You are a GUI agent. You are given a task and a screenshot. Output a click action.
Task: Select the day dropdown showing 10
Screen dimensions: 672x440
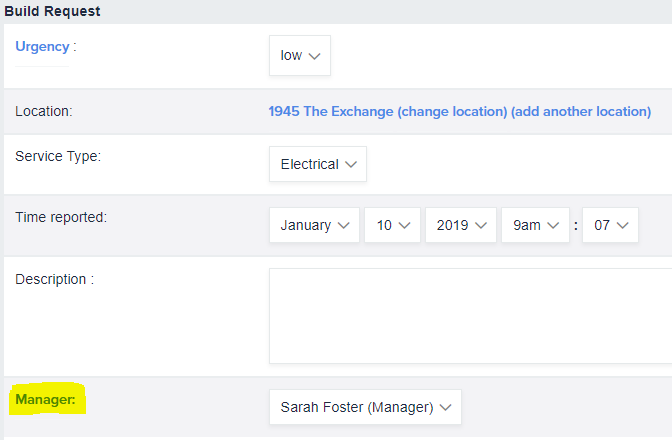click(392, 225)
